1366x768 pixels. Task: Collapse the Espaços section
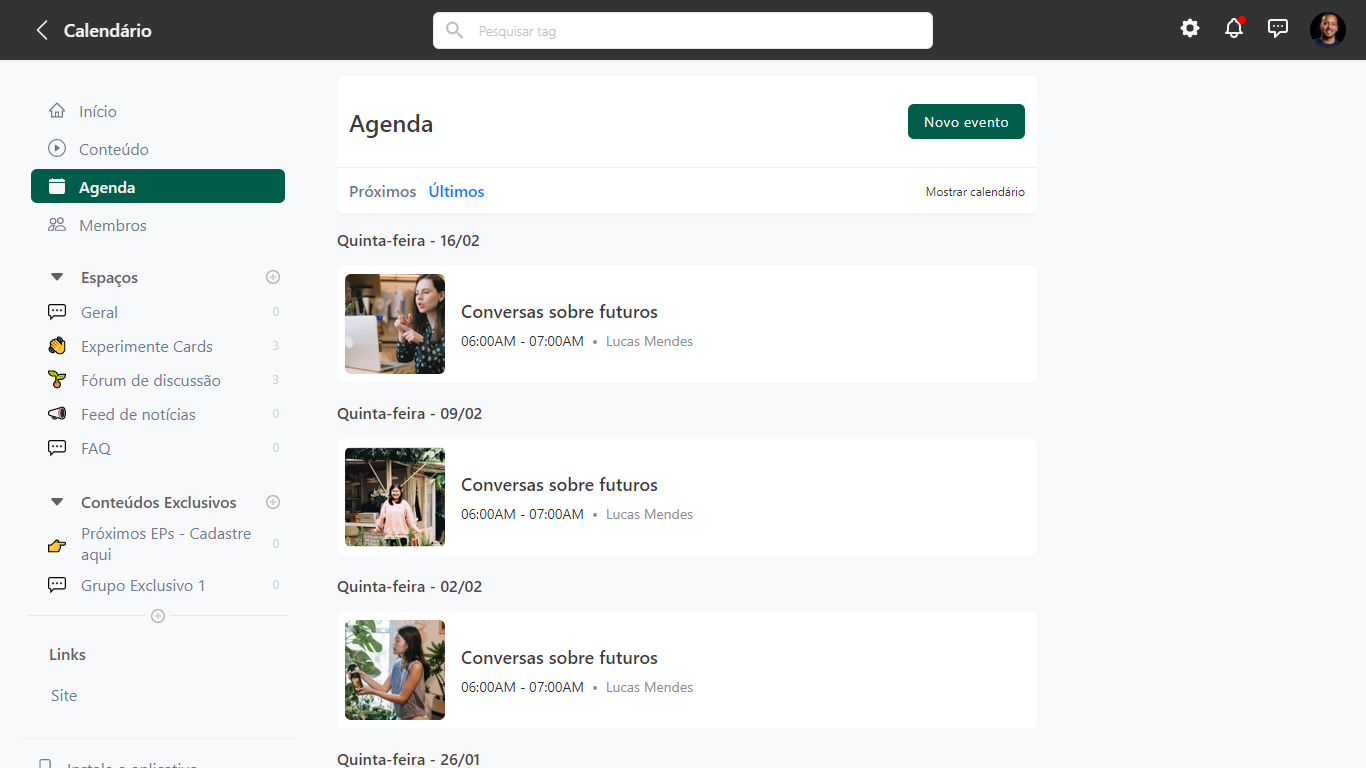tap(56, 277)
